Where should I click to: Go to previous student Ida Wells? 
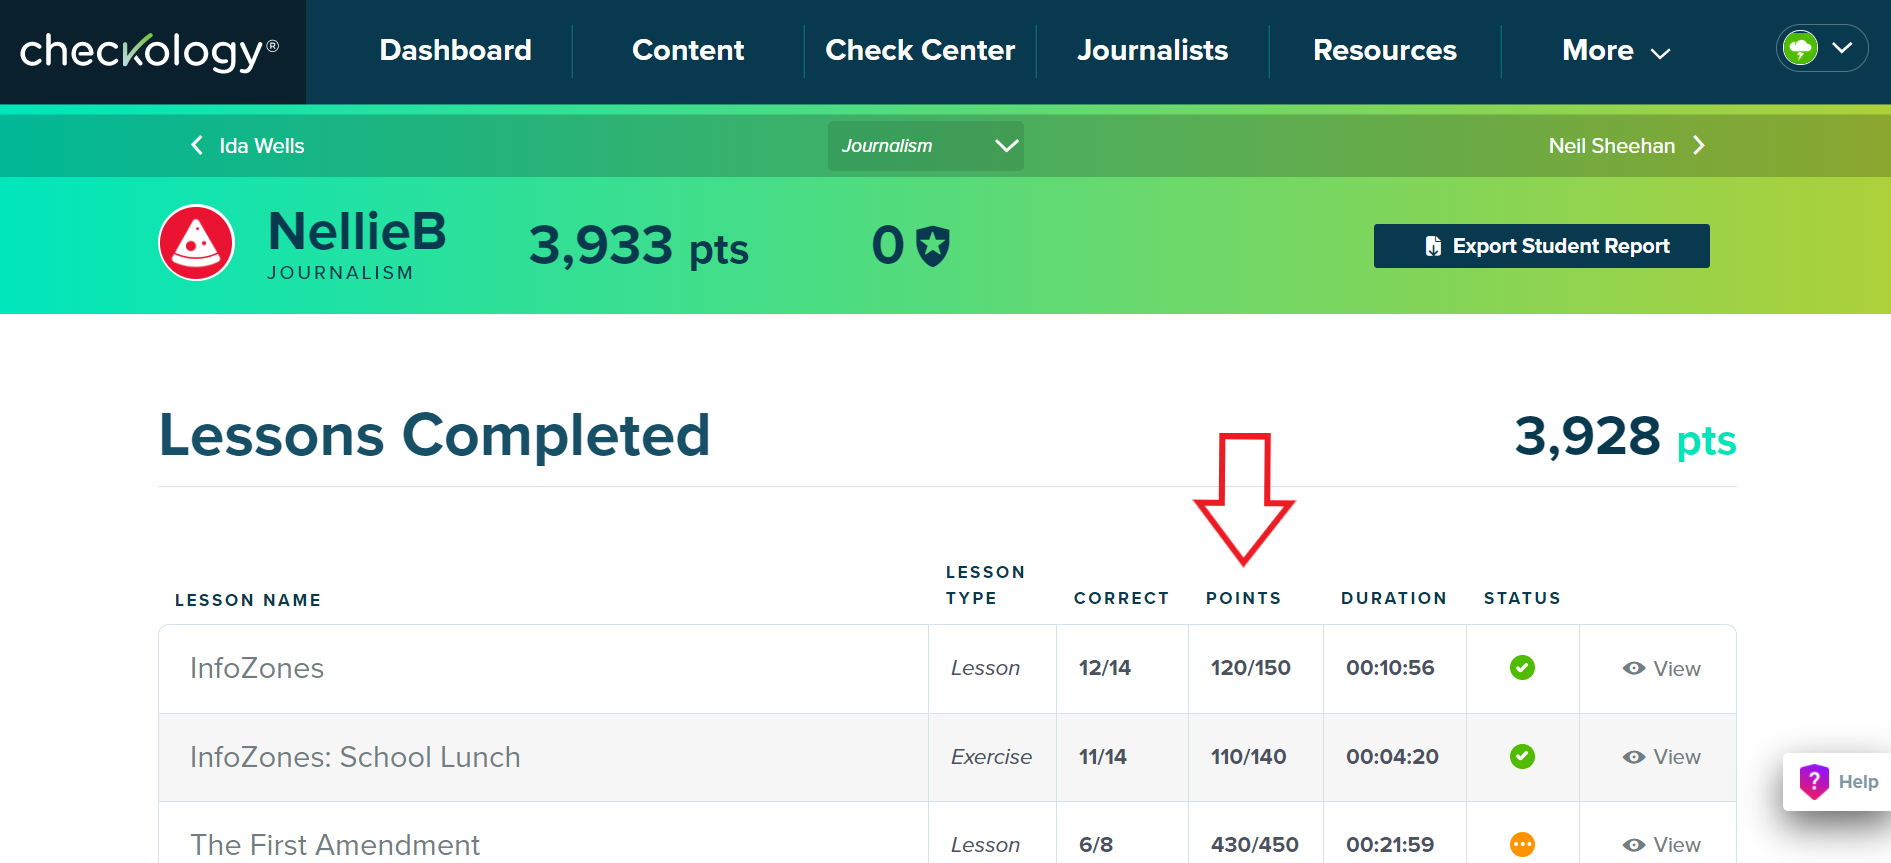248,146
